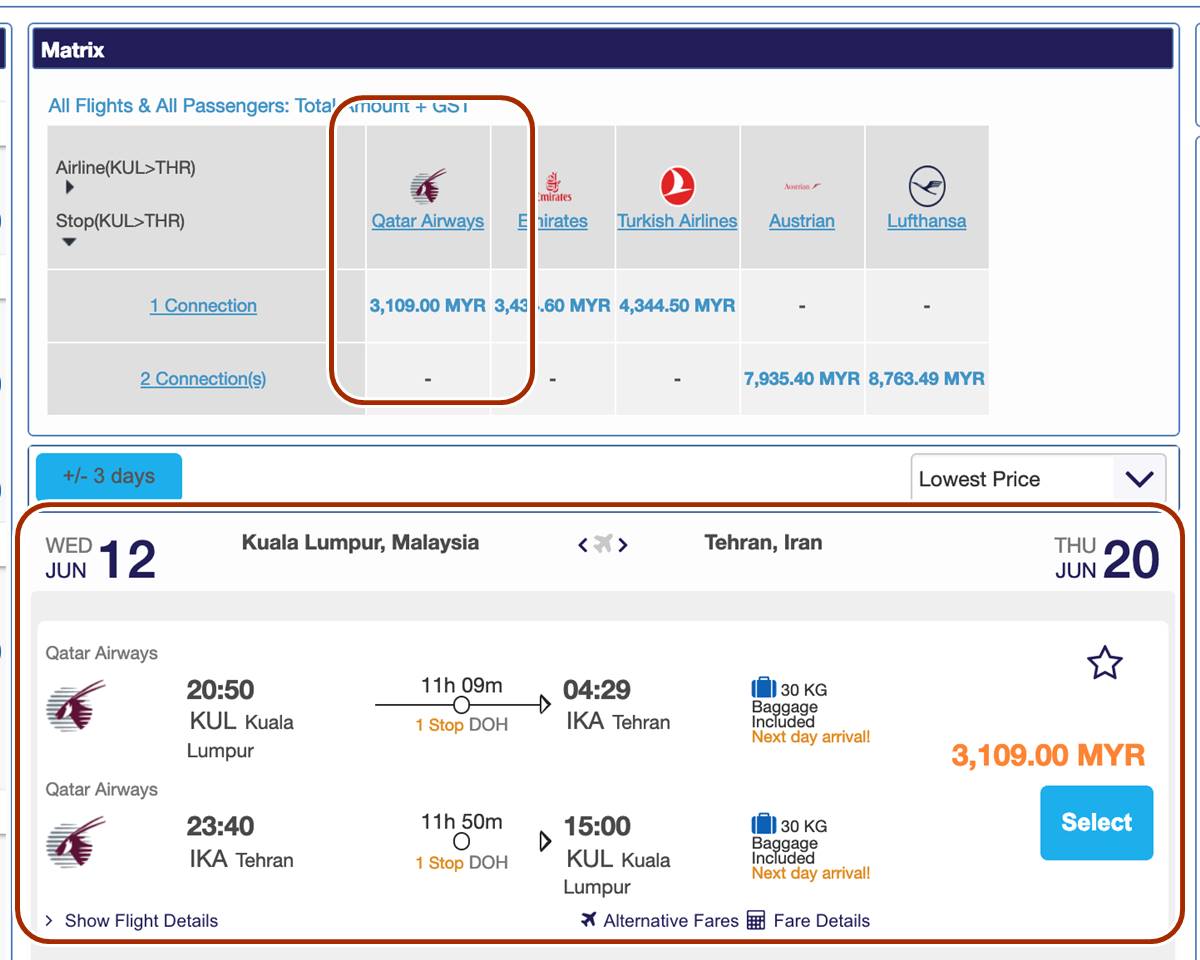Open Fare Details
Viewport: 1200px width, 960px height.
[x=822, y=921]
